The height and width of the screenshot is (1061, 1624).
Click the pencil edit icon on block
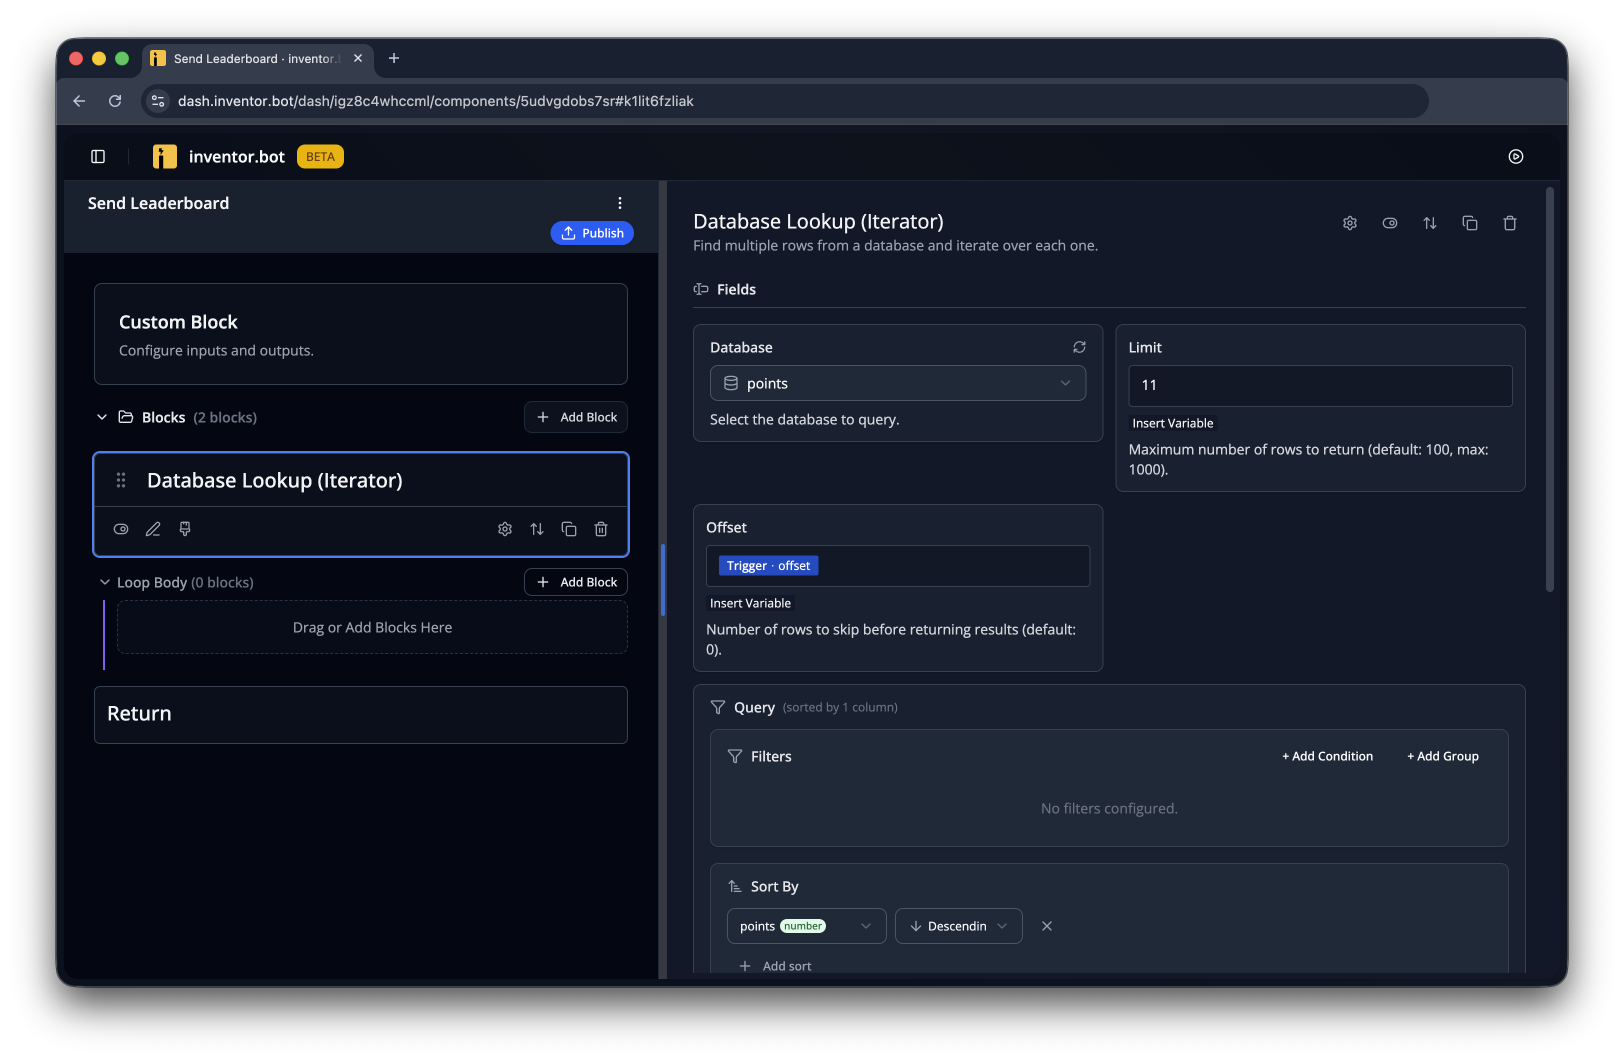(x=153, y=529)
